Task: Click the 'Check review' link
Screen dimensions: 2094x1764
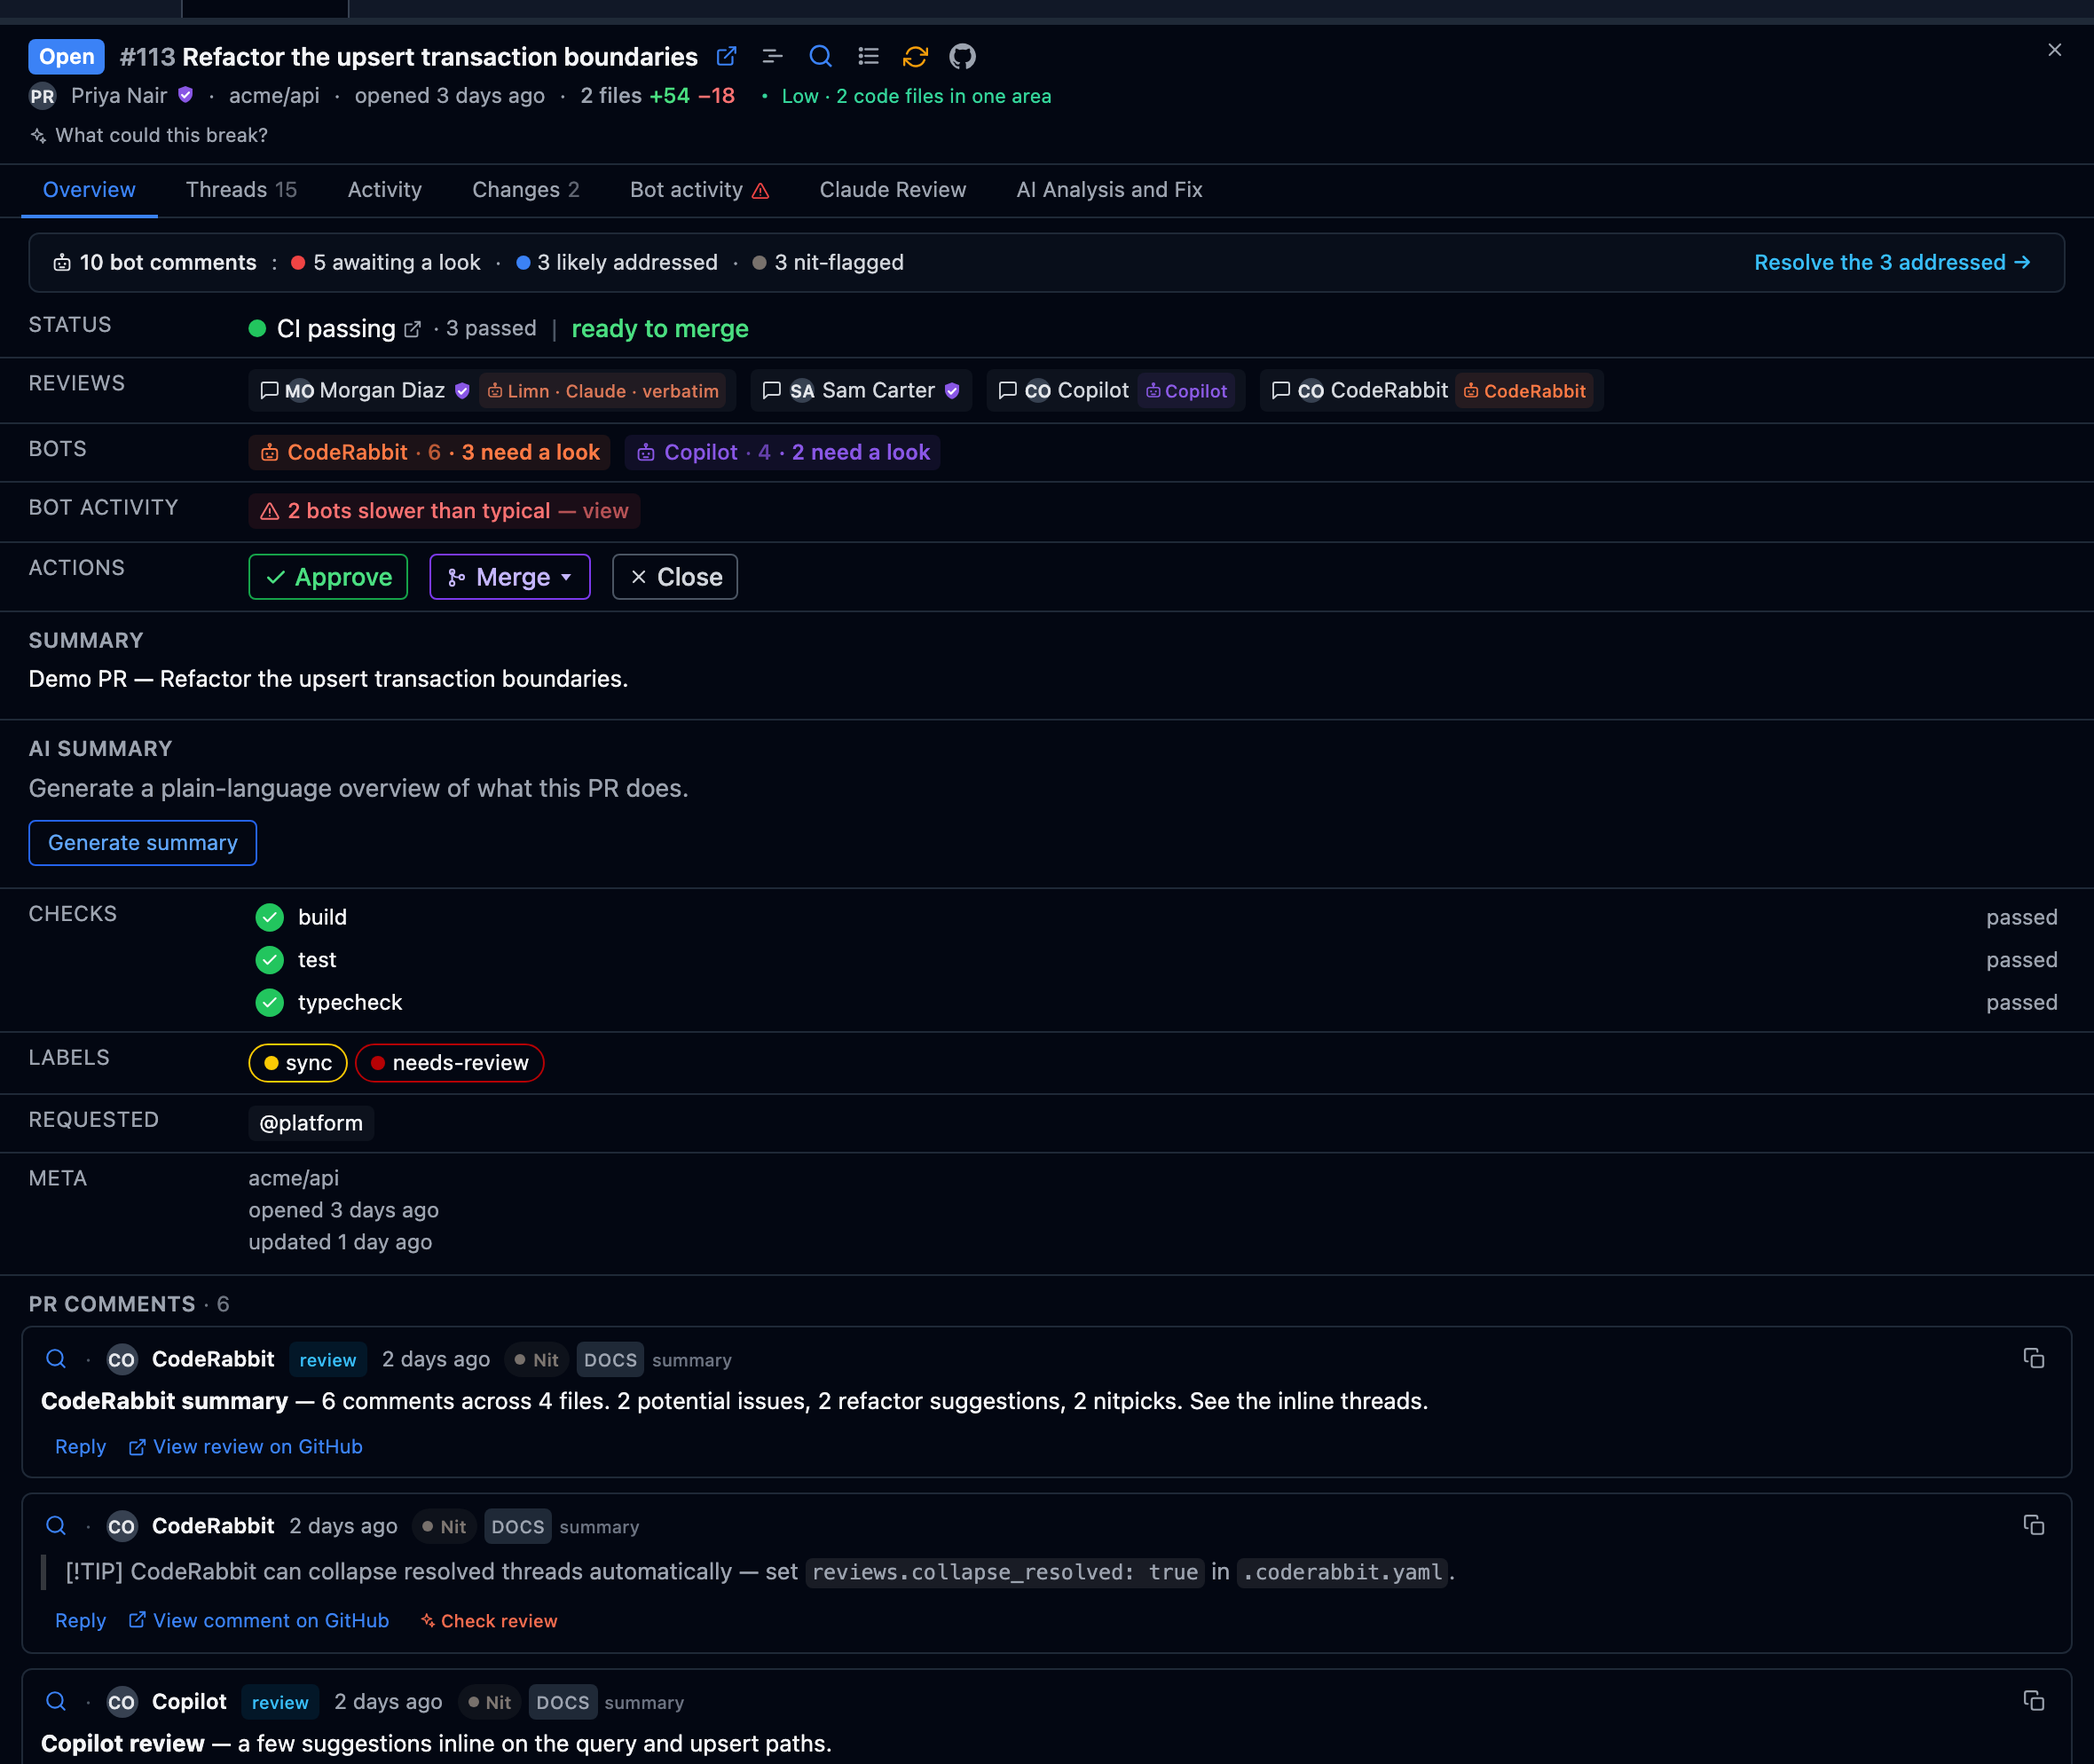Action: pyautogui.click(x=489, y=1621)
